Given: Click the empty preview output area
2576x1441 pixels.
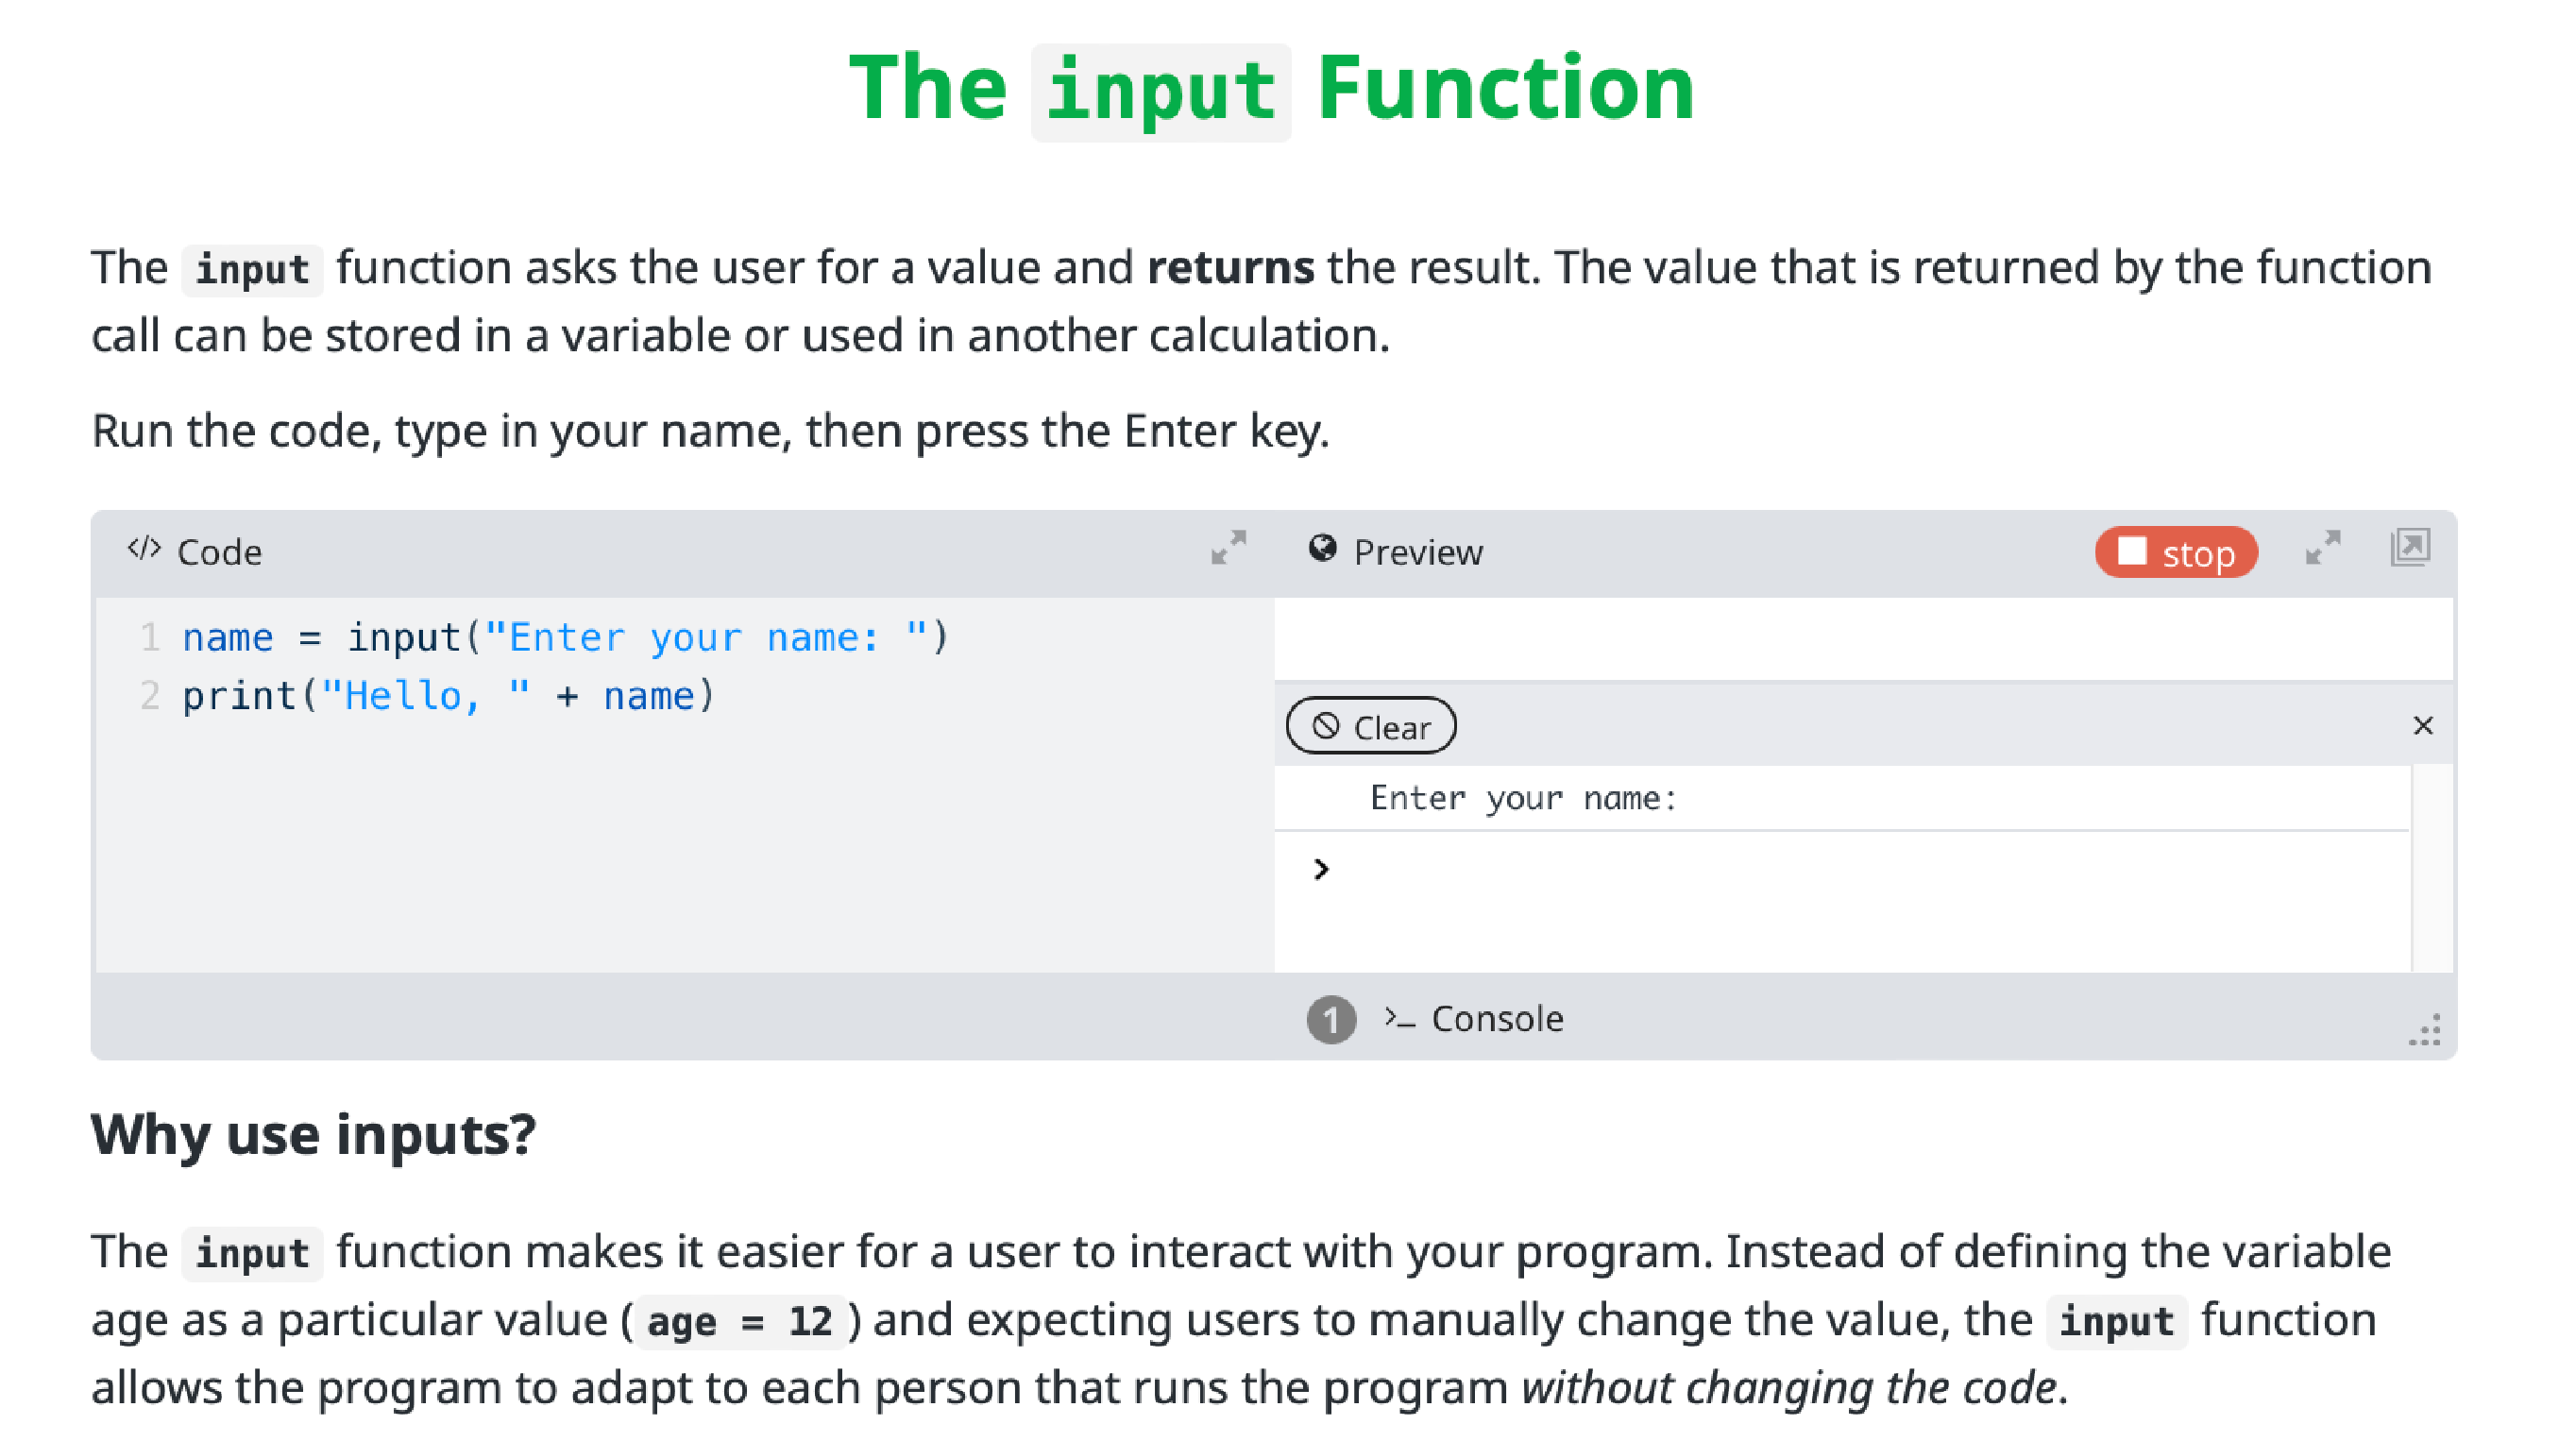Looking at the screenshot, I should coord(1862,640).
